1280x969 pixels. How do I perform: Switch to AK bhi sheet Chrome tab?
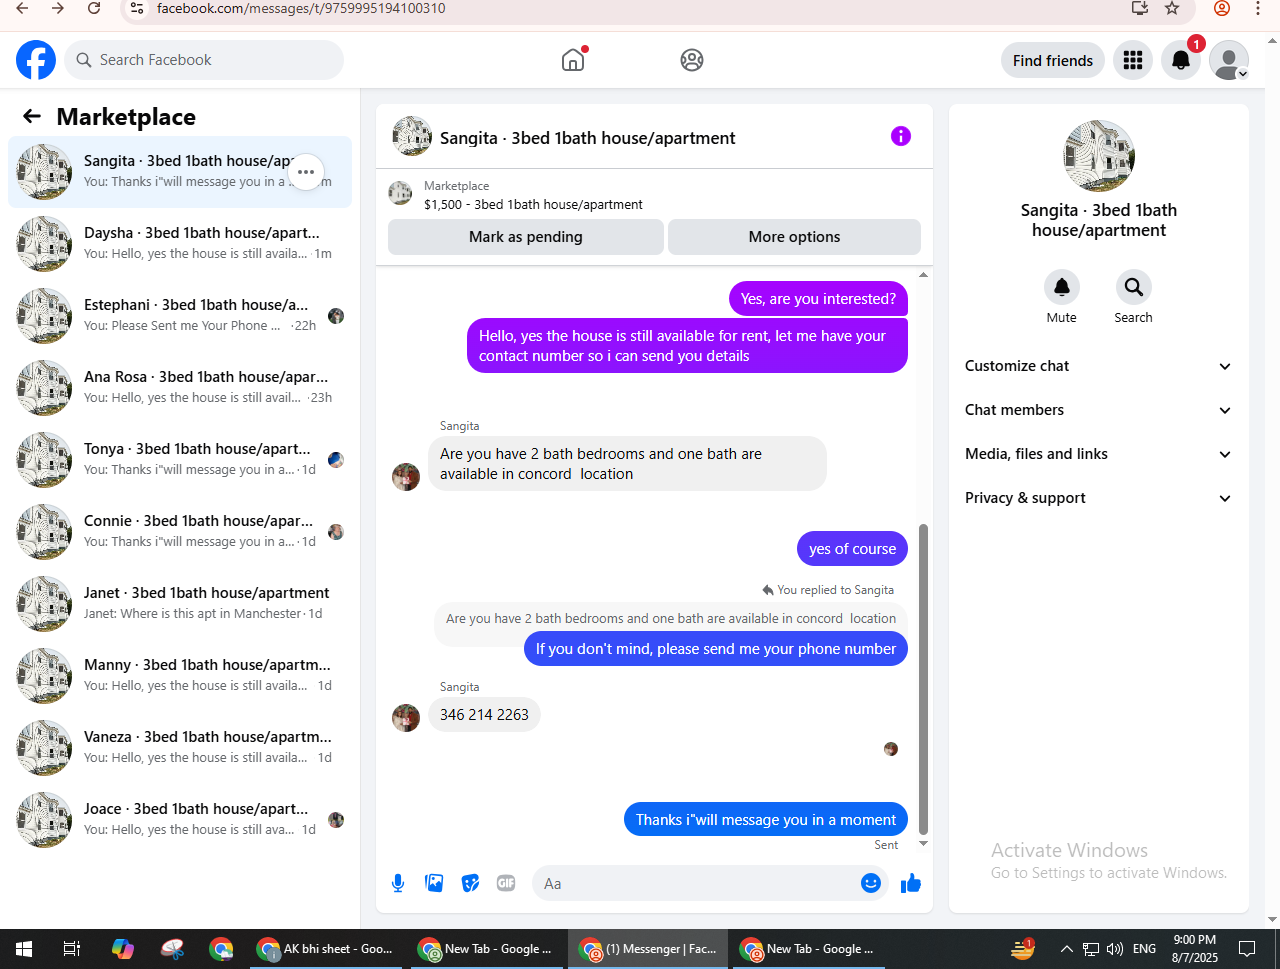326,949
